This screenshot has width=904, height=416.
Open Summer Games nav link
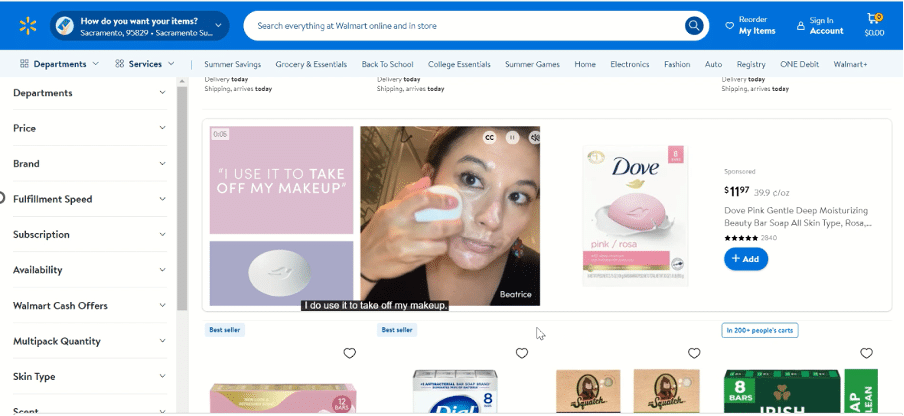(532, 65)
